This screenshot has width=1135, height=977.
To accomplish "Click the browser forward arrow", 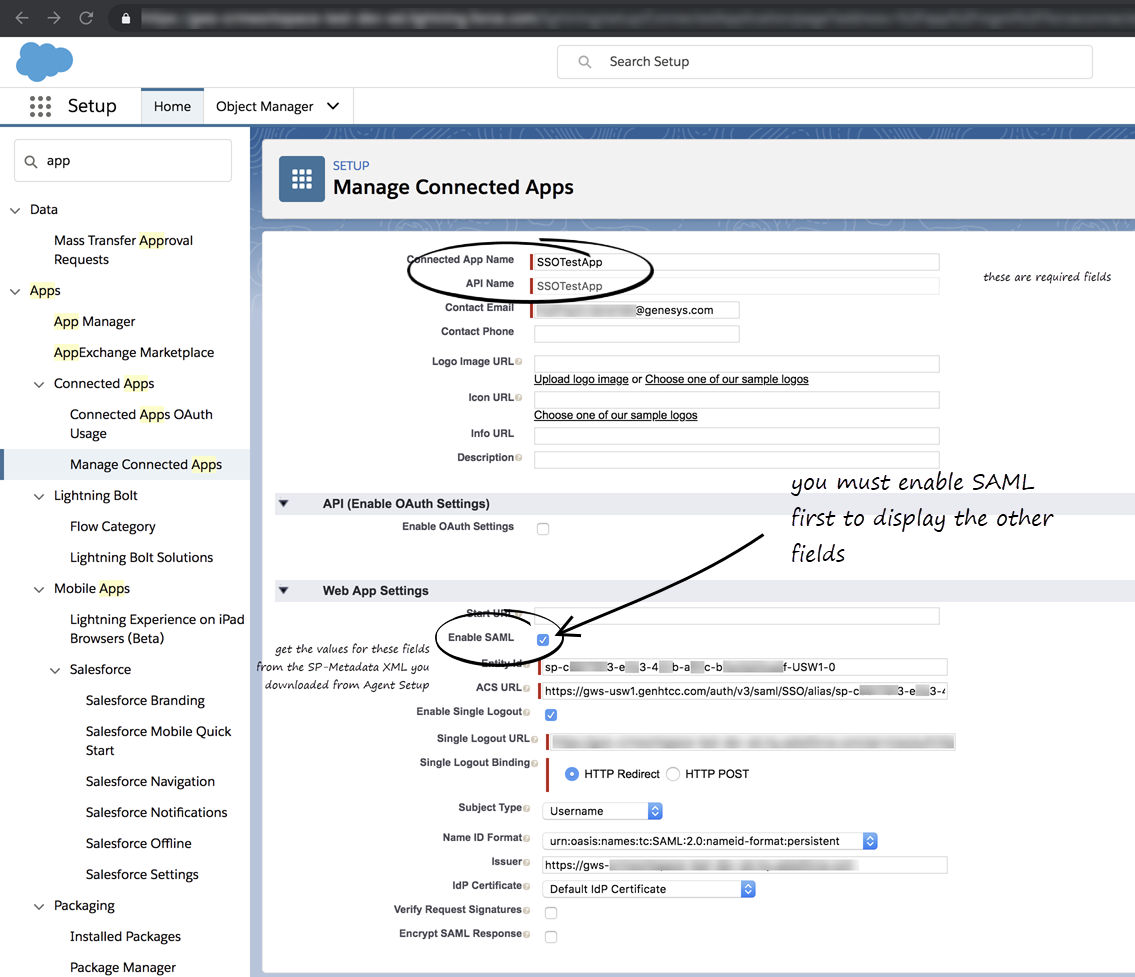I will point(54,17).
